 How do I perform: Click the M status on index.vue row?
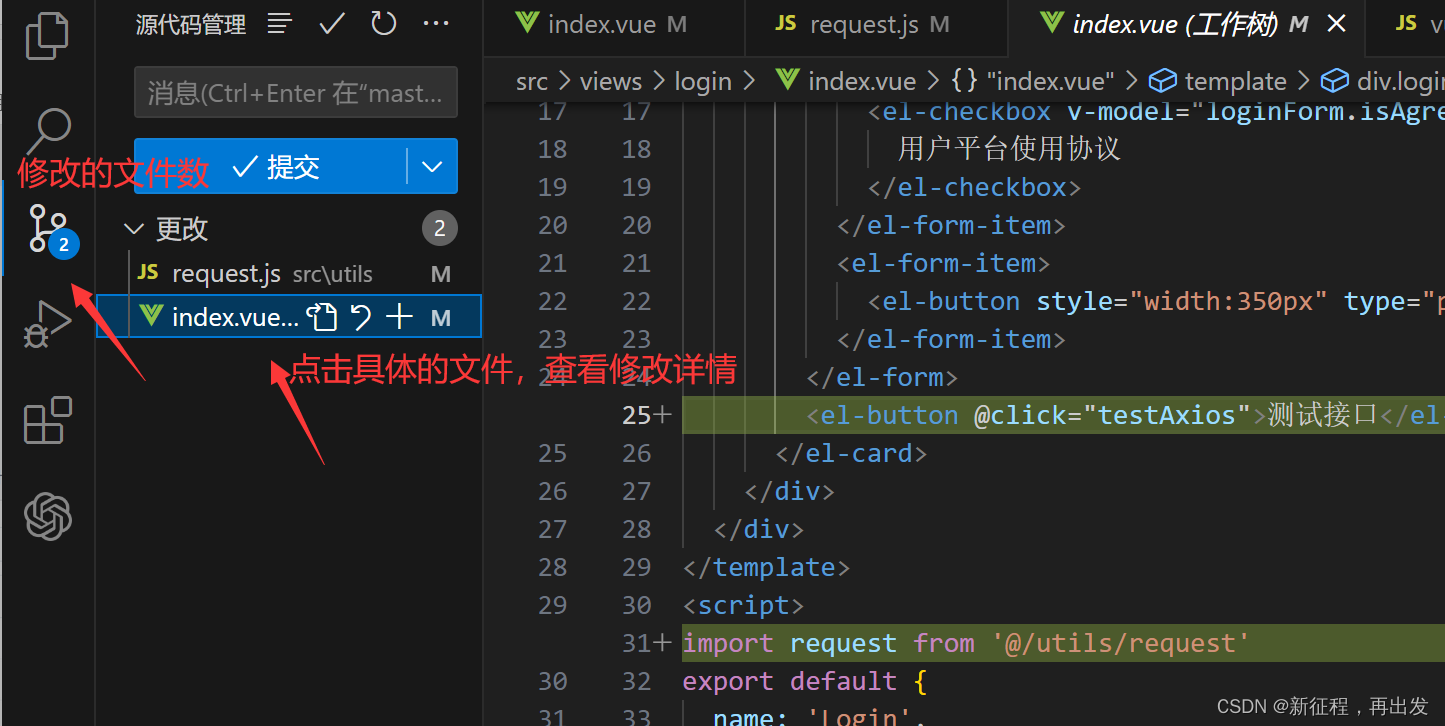(441, 318)
